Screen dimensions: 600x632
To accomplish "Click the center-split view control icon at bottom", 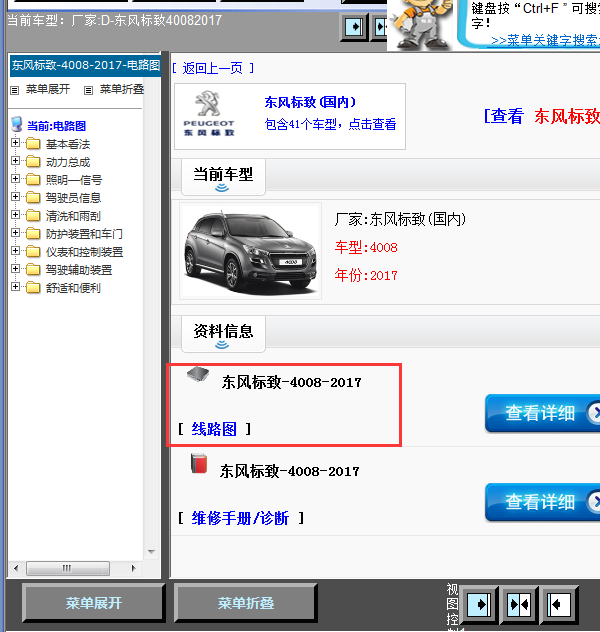I will 519,604.
